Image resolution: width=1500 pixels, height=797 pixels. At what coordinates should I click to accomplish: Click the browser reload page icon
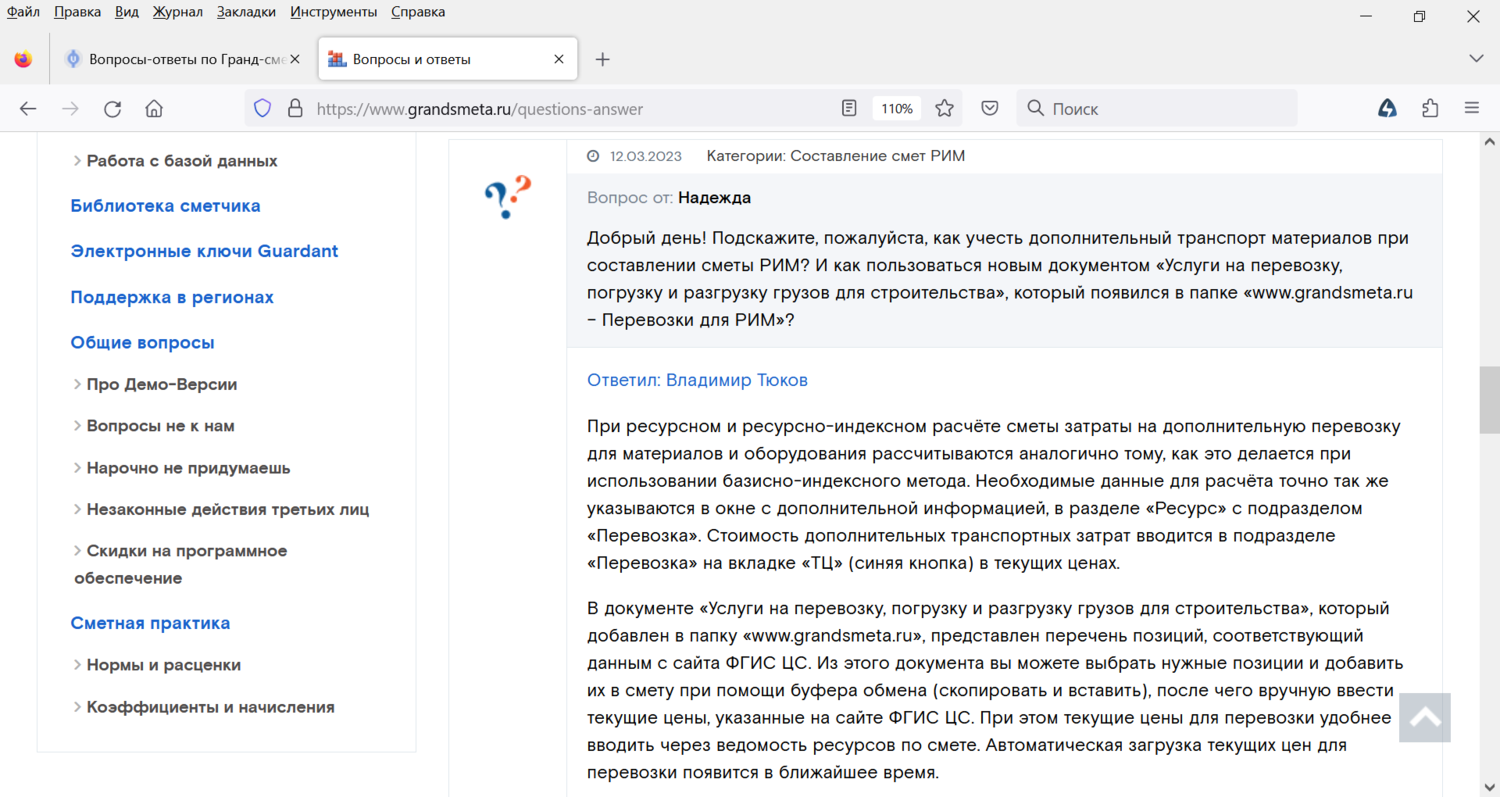(x=112, y=109)
